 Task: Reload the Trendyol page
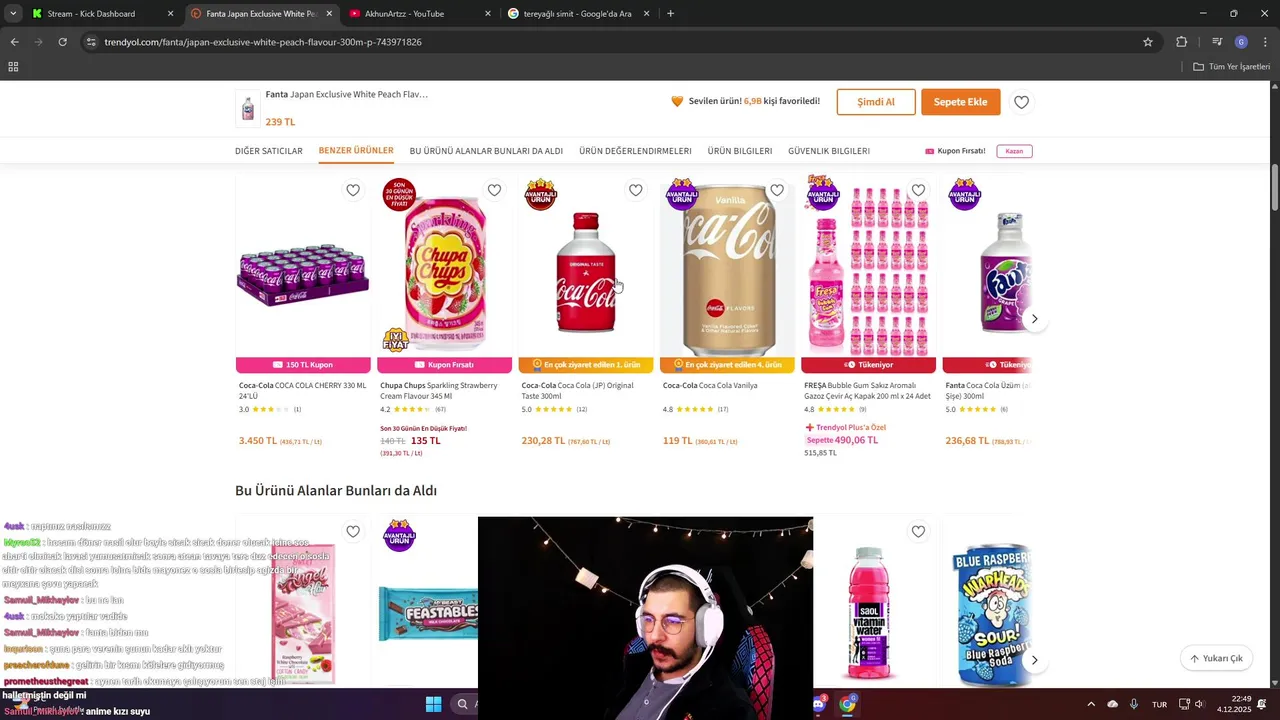pyautogui.click(x=62, y=42)
